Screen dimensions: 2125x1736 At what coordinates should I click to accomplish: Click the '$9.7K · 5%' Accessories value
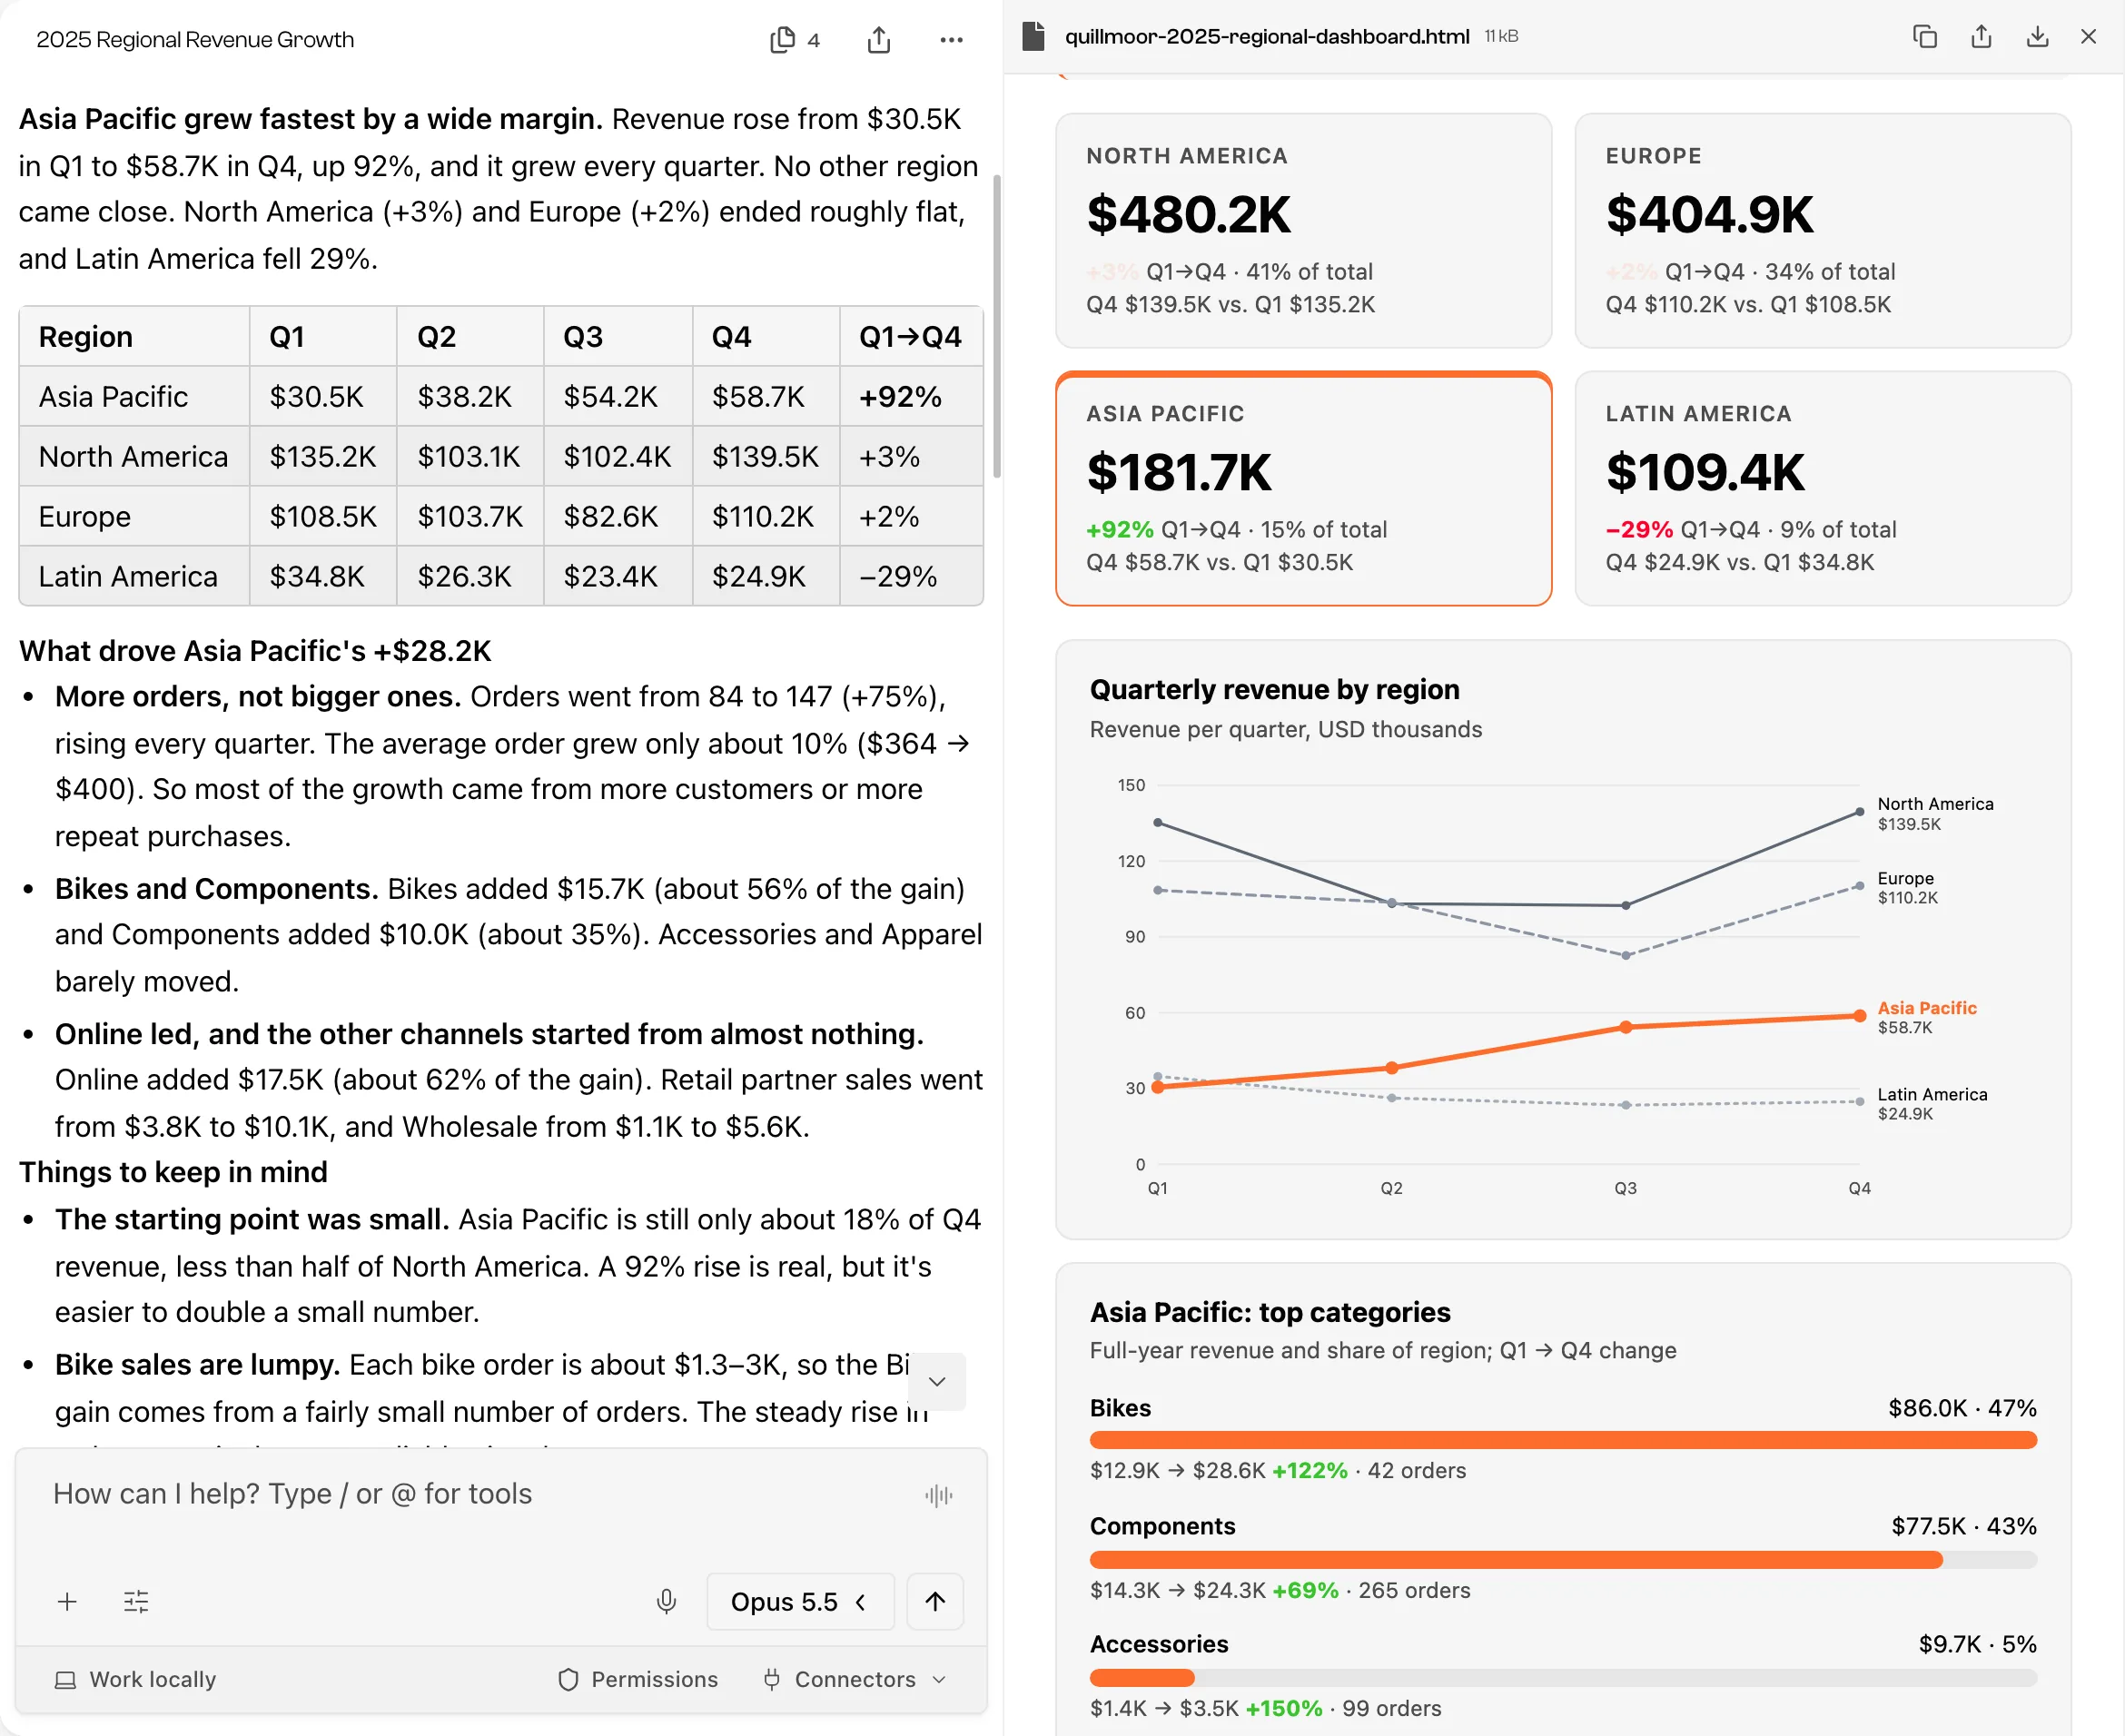[x=1977, y=1644]
